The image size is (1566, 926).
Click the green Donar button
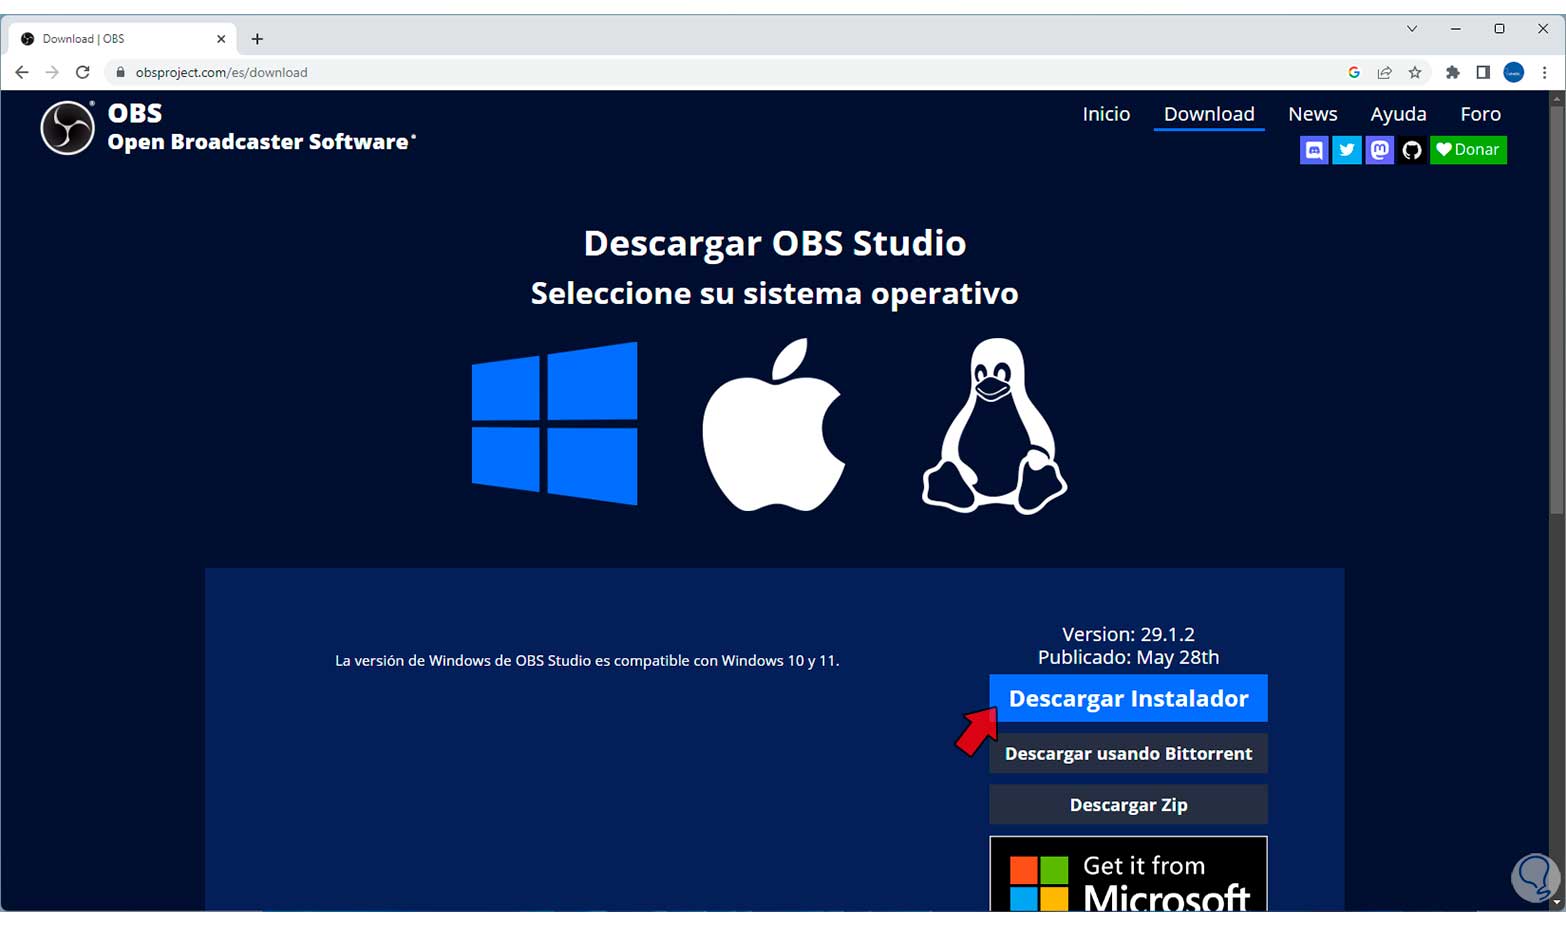coord(1468,150)
